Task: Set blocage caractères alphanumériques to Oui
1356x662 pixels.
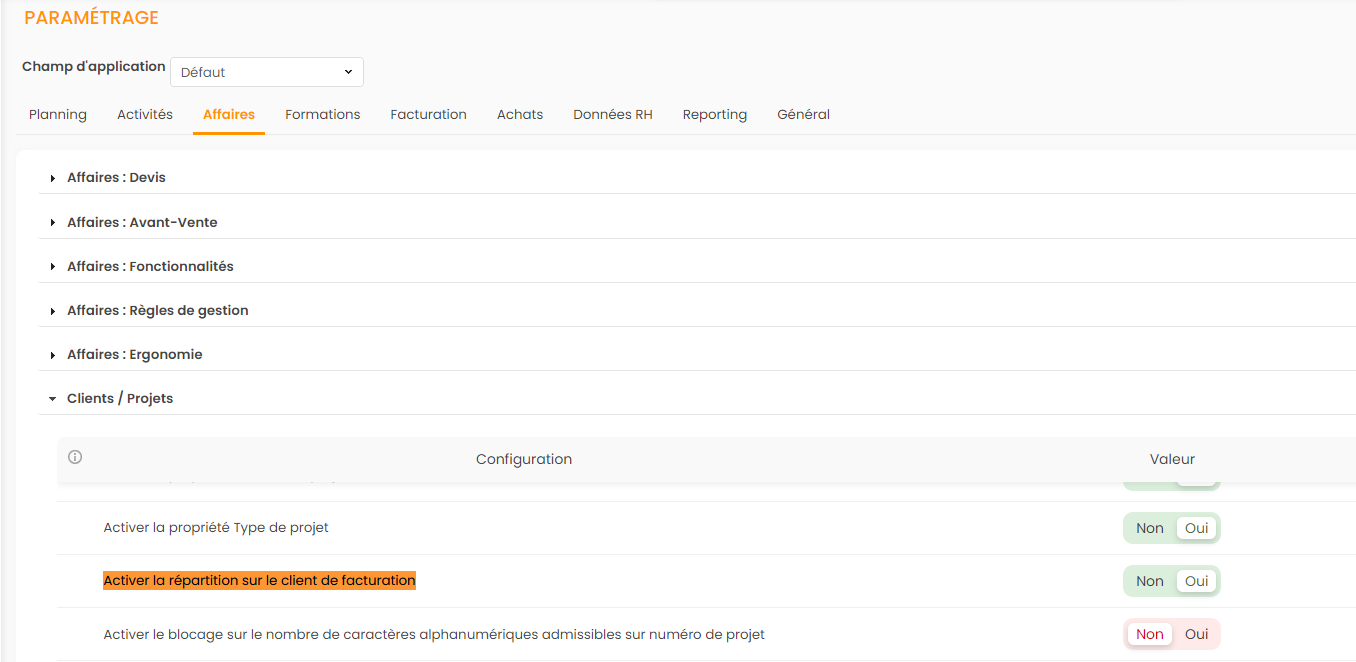Action: pyautogui.click(x=1196, y=634)
